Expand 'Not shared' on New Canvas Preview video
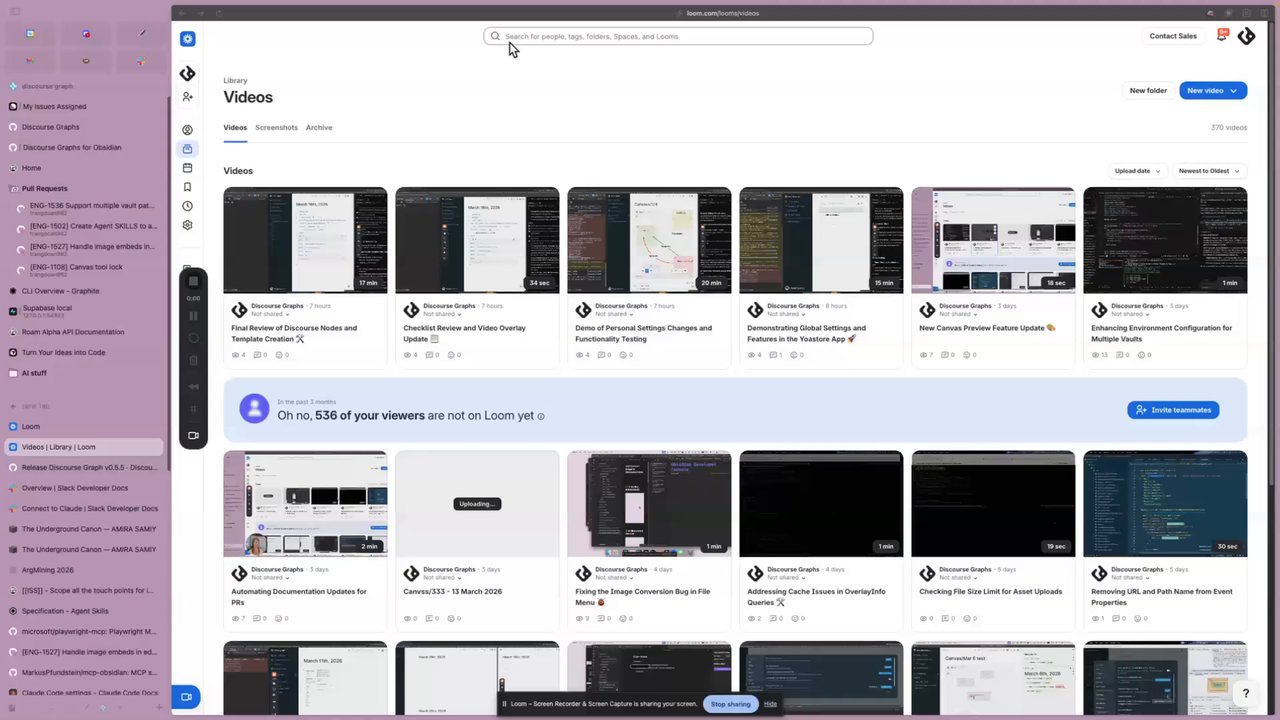1280x720 pixels. point(960,314)
